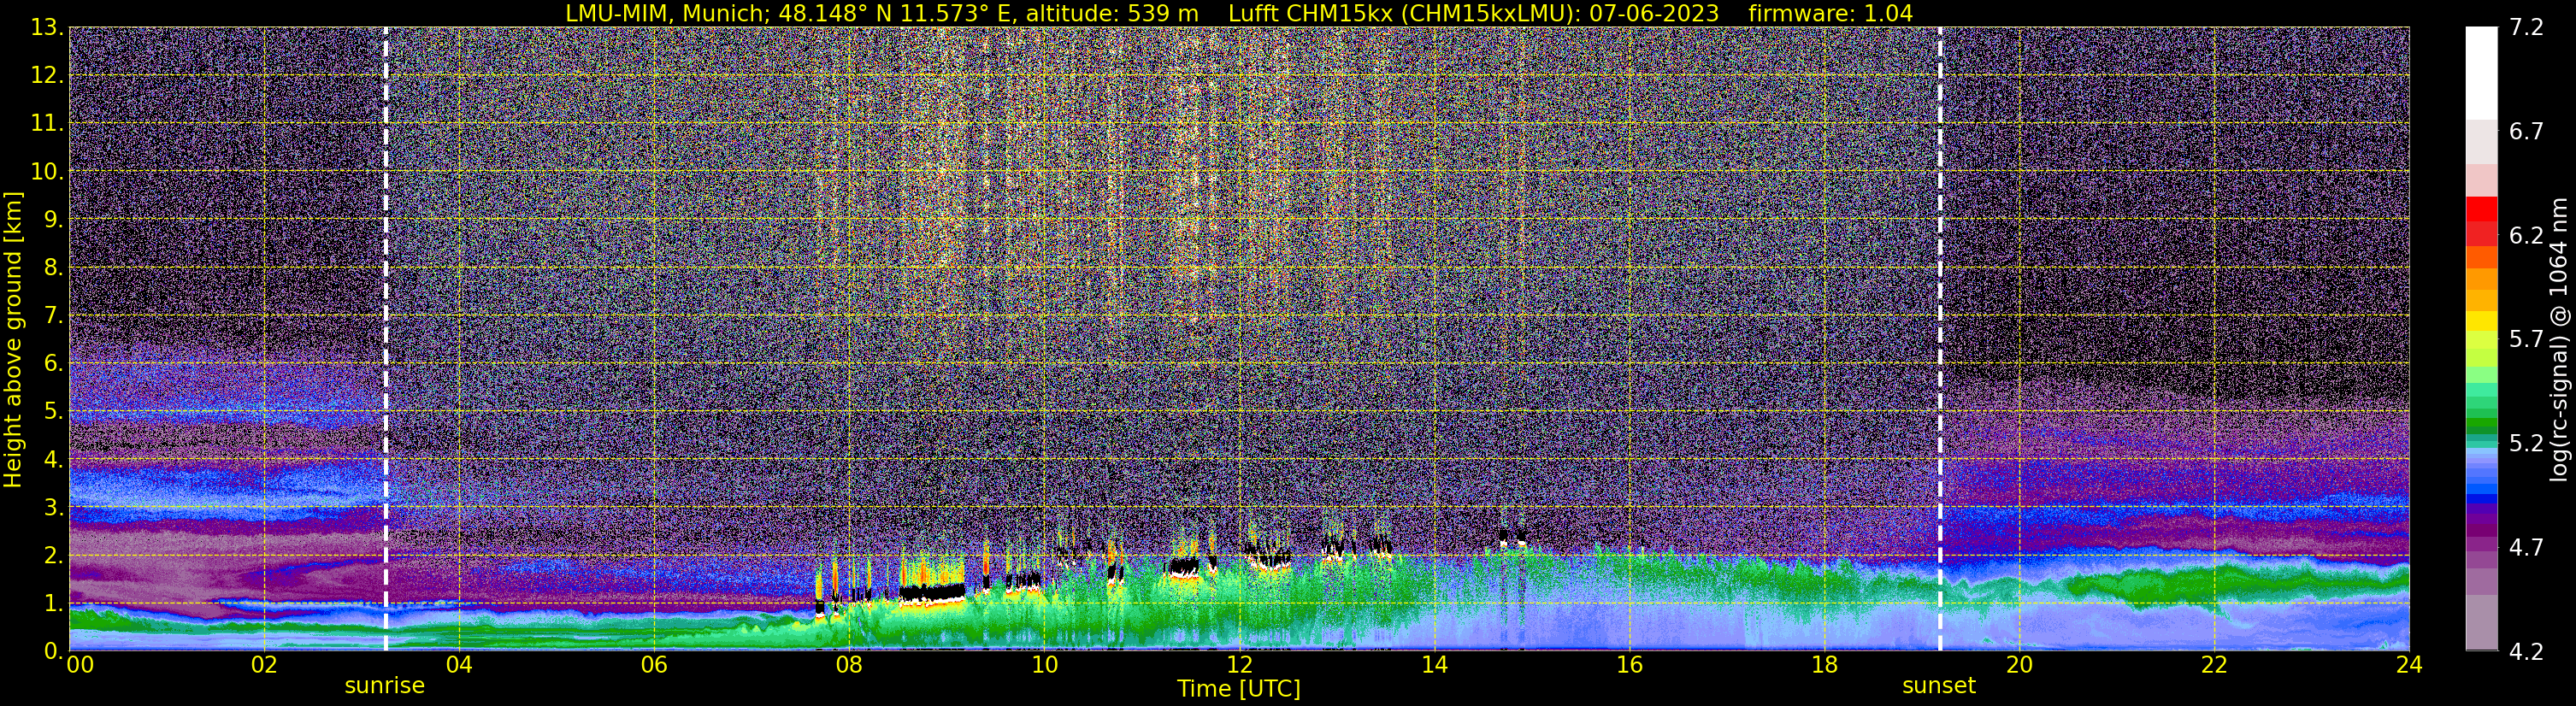
Task: Click the 10 km height tick label
Action: (x=47, y=172)
